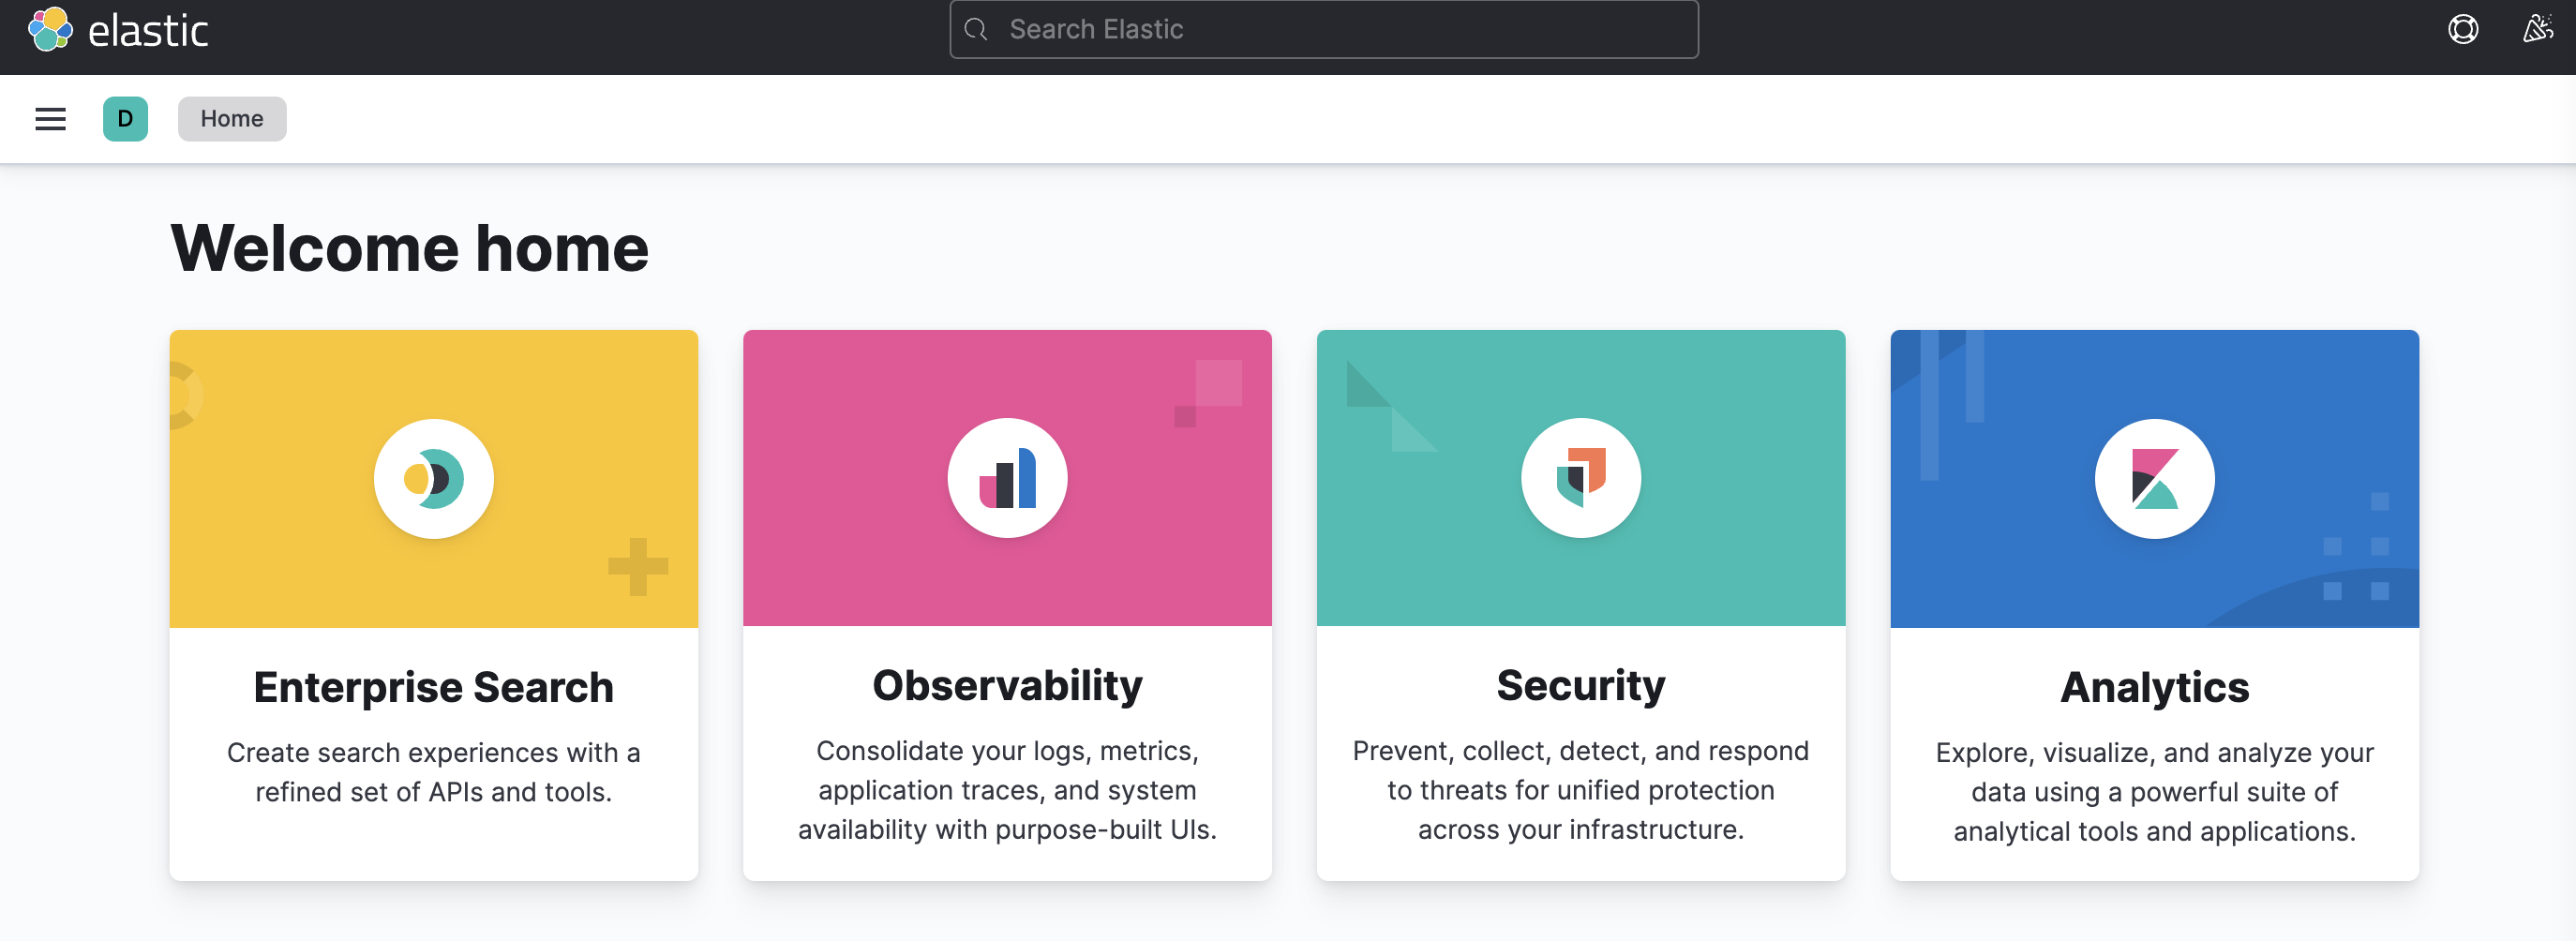The image size is (2576, 941).
Task: Open the hamburger navigation menu
Action: [x=50, y=119]
